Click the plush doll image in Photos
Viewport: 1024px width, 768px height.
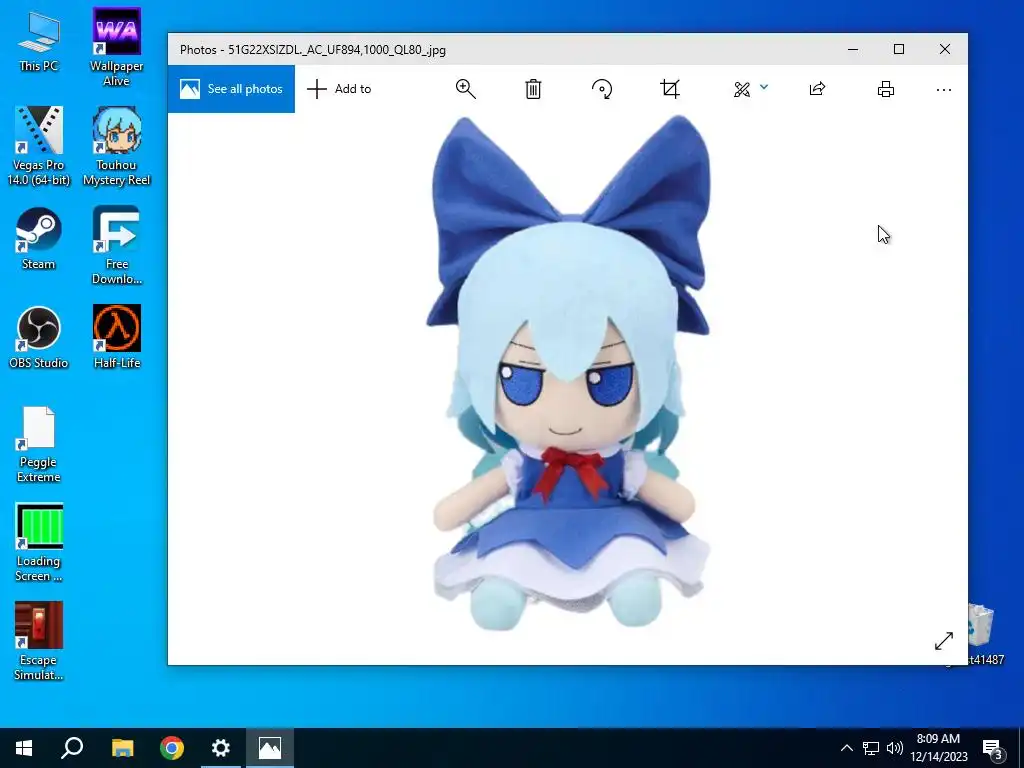568,374
